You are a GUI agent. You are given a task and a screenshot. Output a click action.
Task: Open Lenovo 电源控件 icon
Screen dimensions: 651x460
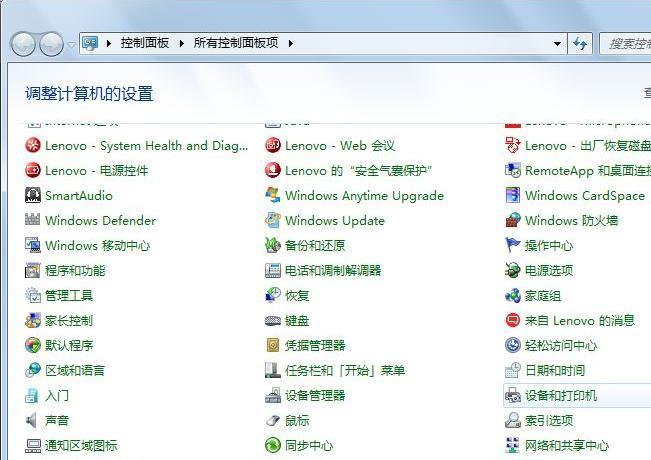tap(33, 171)
